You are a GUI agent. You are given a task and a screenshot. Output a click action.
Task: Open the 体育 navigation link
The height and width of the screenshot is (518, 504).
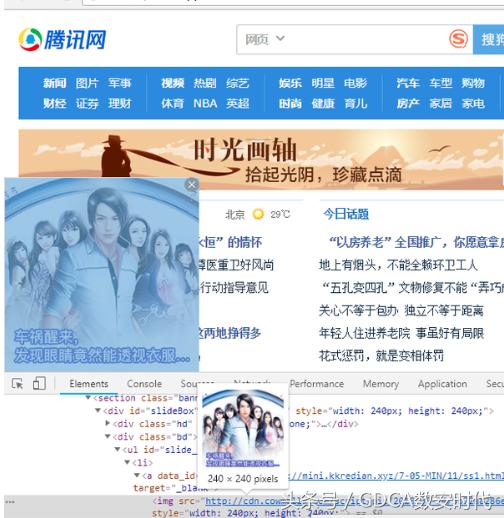[173, 104]
